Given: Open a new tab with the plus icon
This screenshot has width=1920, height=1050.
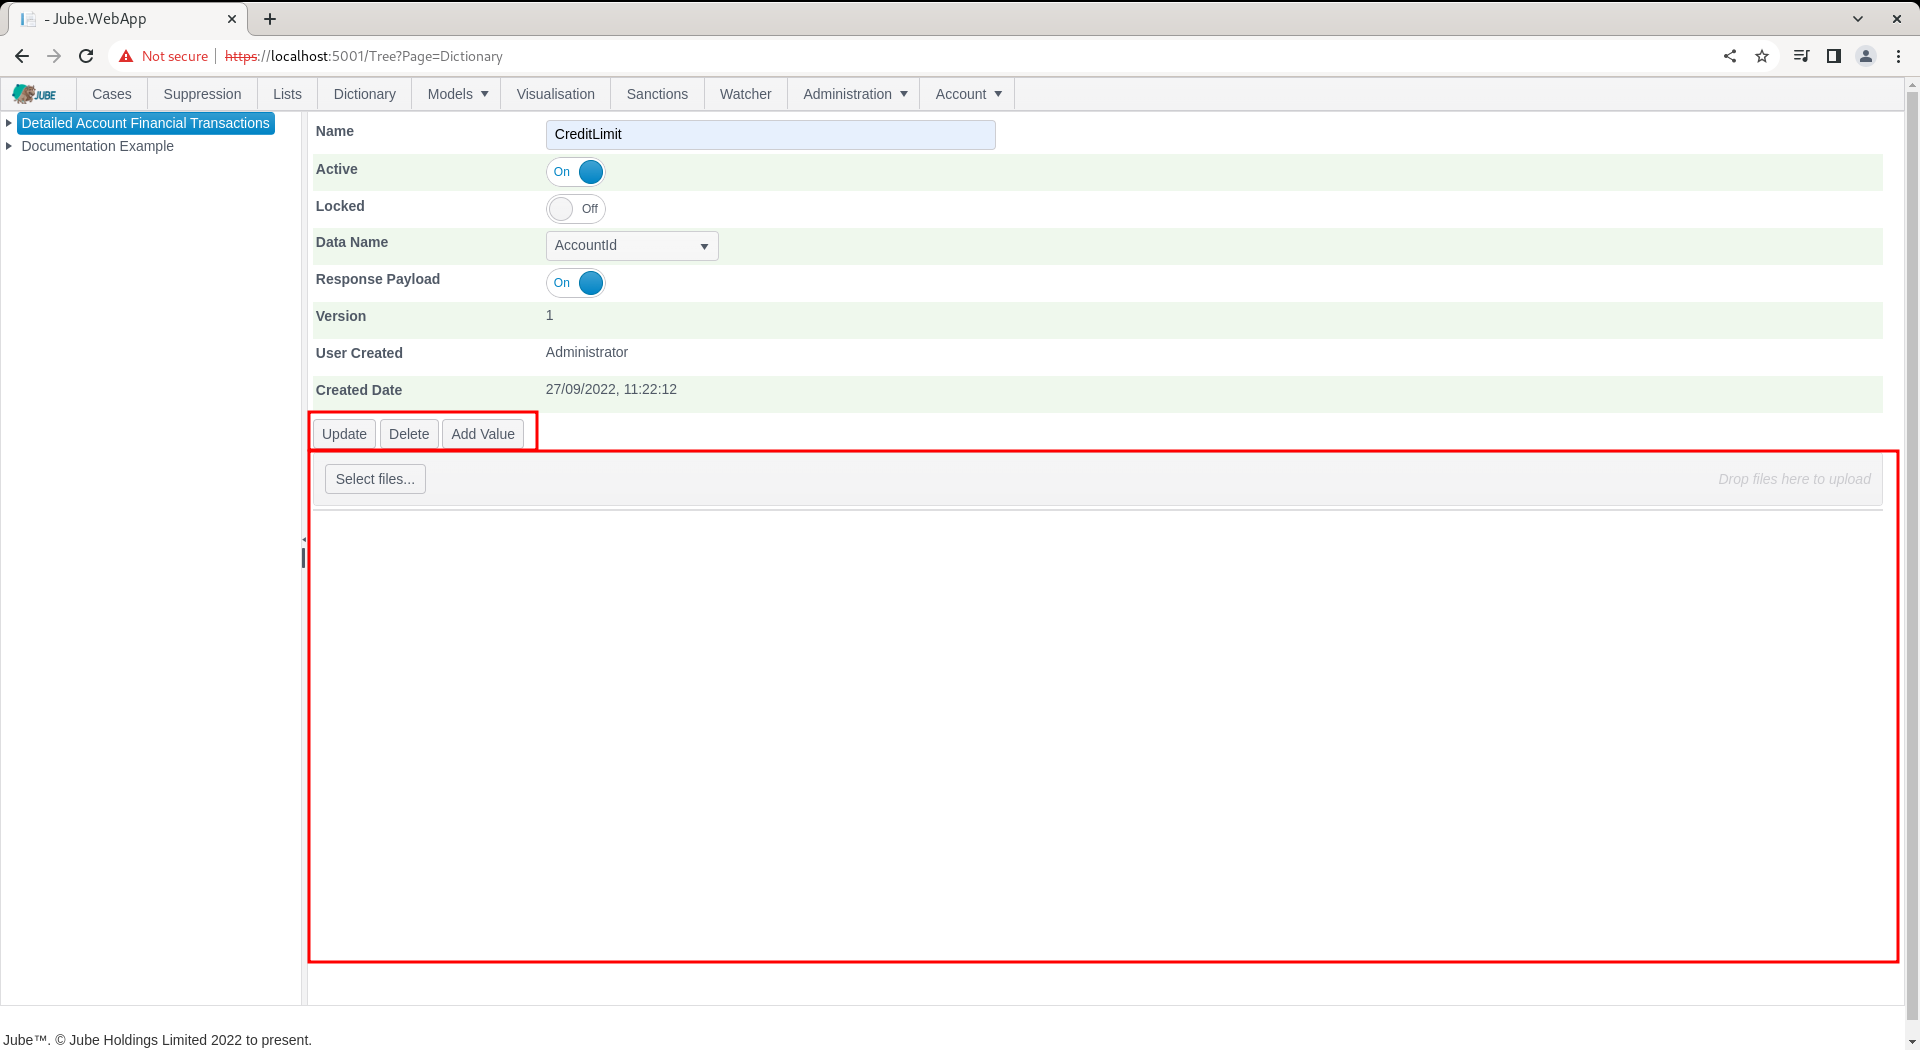Looking at the screenshot, I should [270, 19].
